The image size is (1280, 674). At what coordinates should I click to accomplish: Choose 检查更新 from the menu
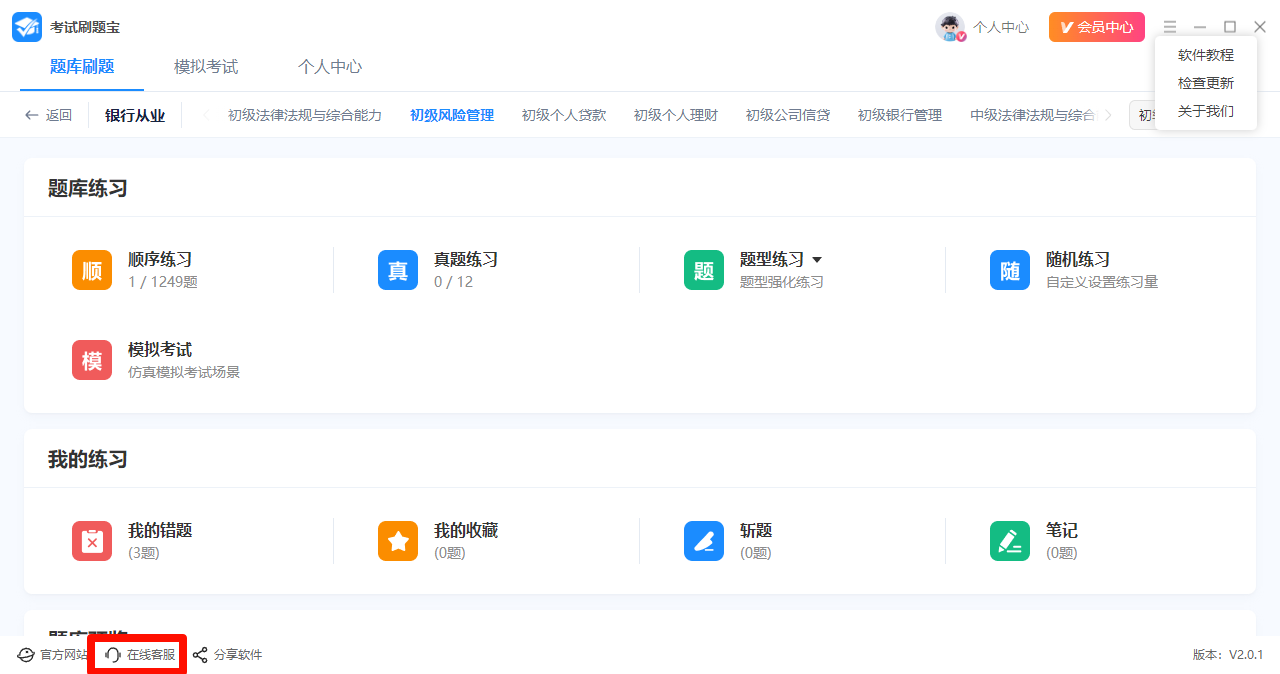[1206, 83]
